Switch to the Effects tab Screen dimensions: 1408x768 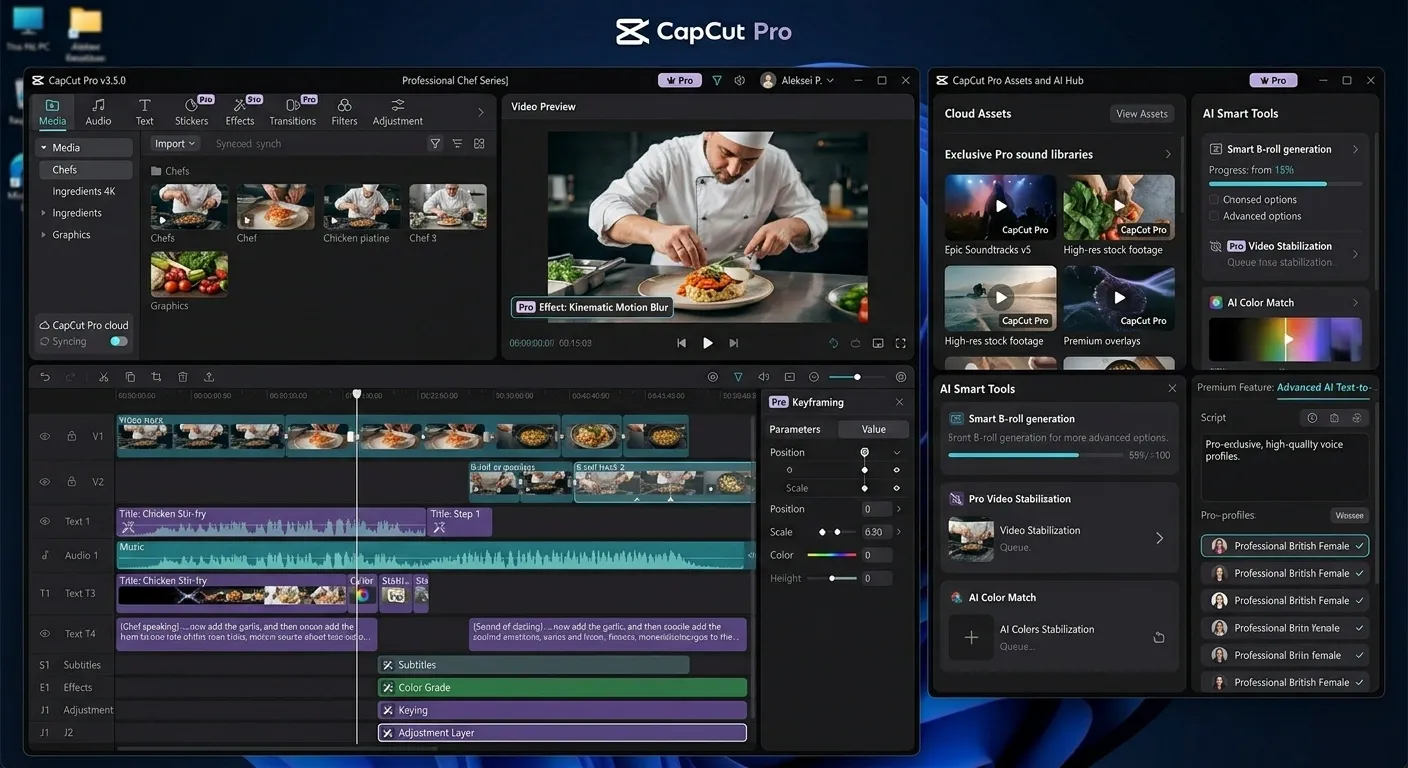point(240,112)
